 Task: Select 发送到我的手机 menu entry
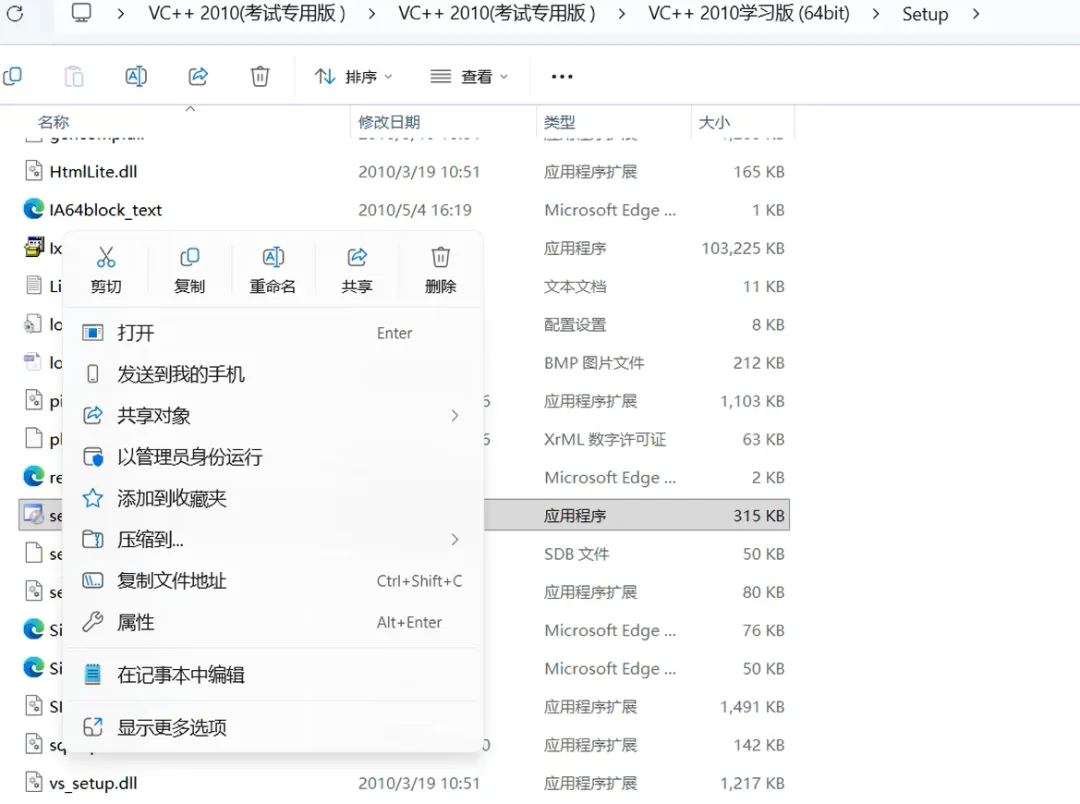pyautogui.click(x=273, y=374)
